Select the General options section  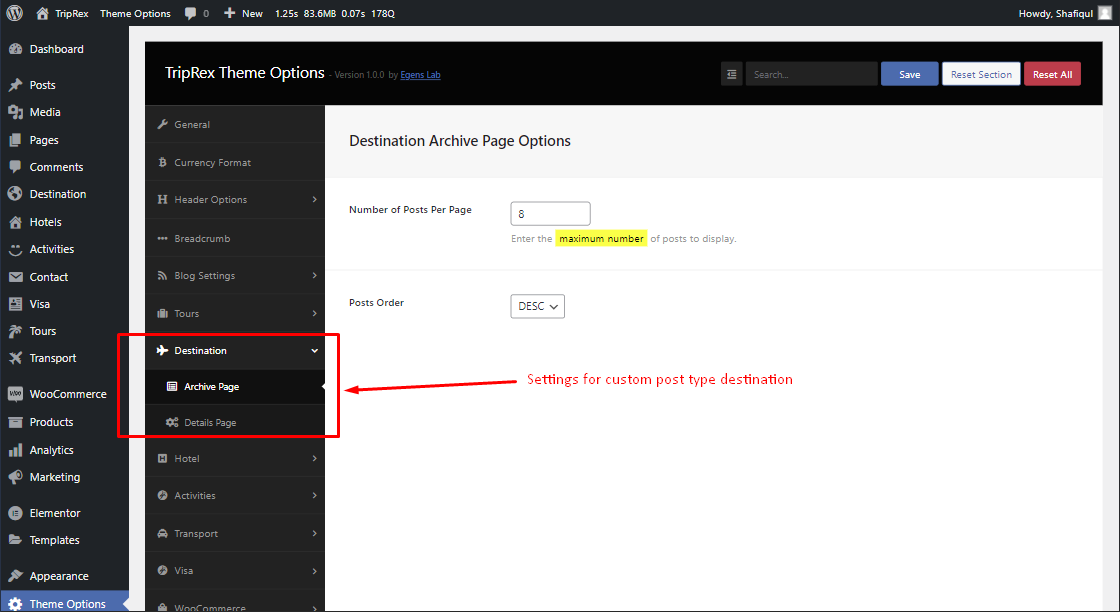tap(235, 124)
